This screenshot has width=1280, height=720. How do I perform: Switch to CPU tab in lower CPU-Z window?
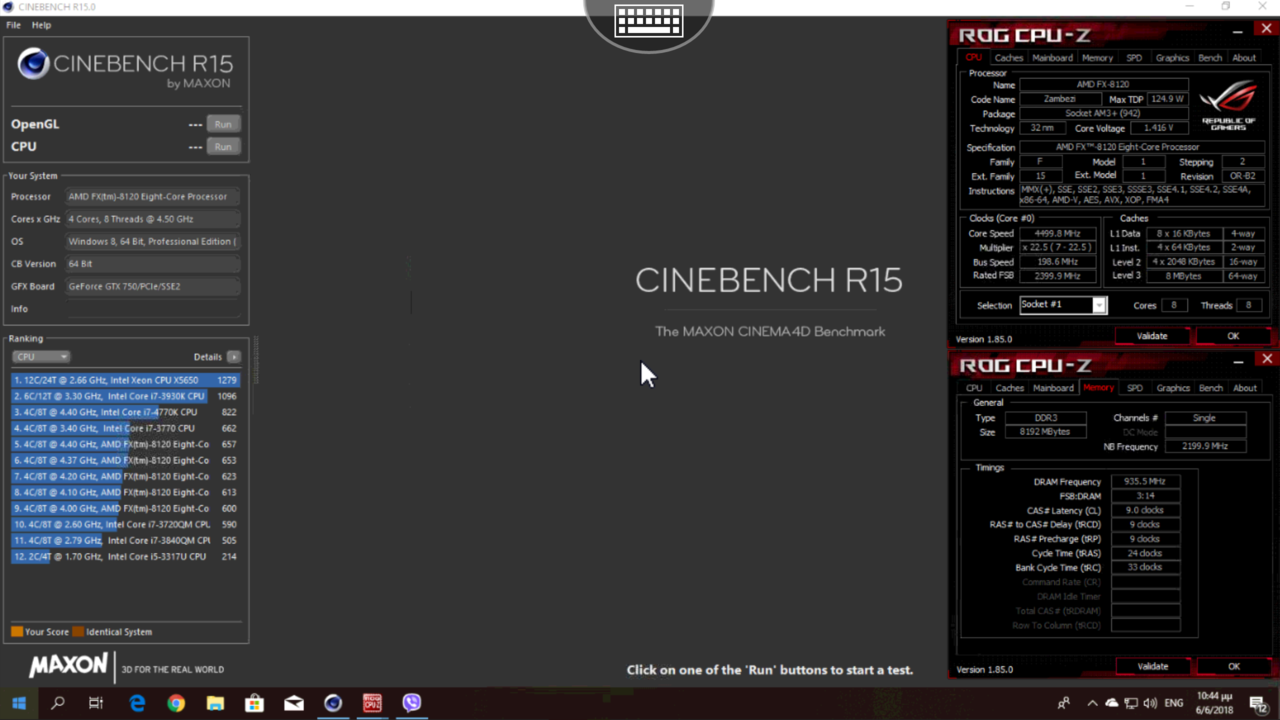click(974, 388)
